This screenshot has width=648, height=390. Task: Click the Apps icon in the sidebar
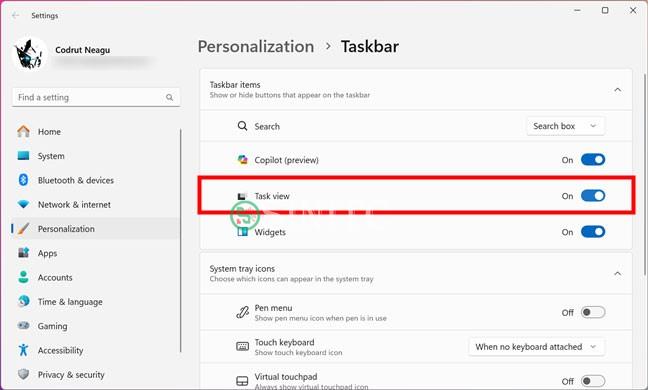click(24, 252)
